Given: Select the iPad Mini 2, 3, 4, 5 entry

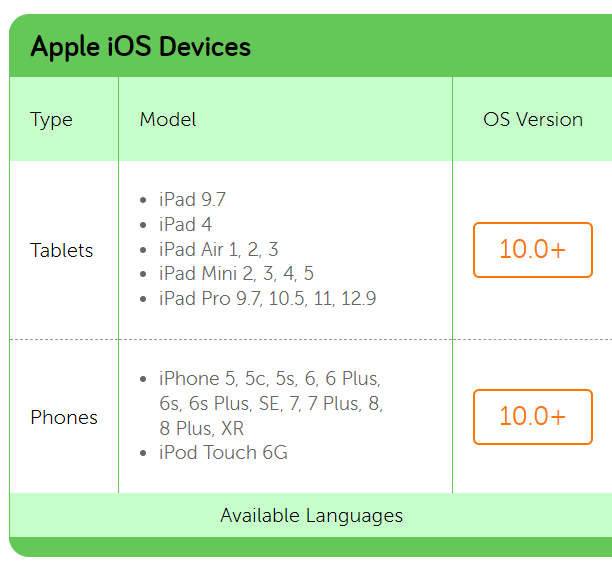Looking at the screenshot, I should coord(236,274).
